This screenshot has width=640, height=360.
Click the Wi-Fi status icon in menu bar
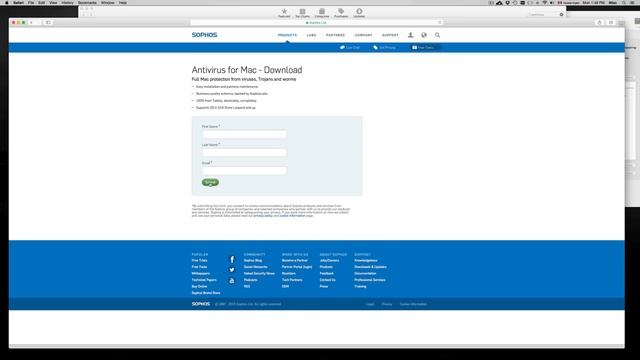[x=544, y=2]
